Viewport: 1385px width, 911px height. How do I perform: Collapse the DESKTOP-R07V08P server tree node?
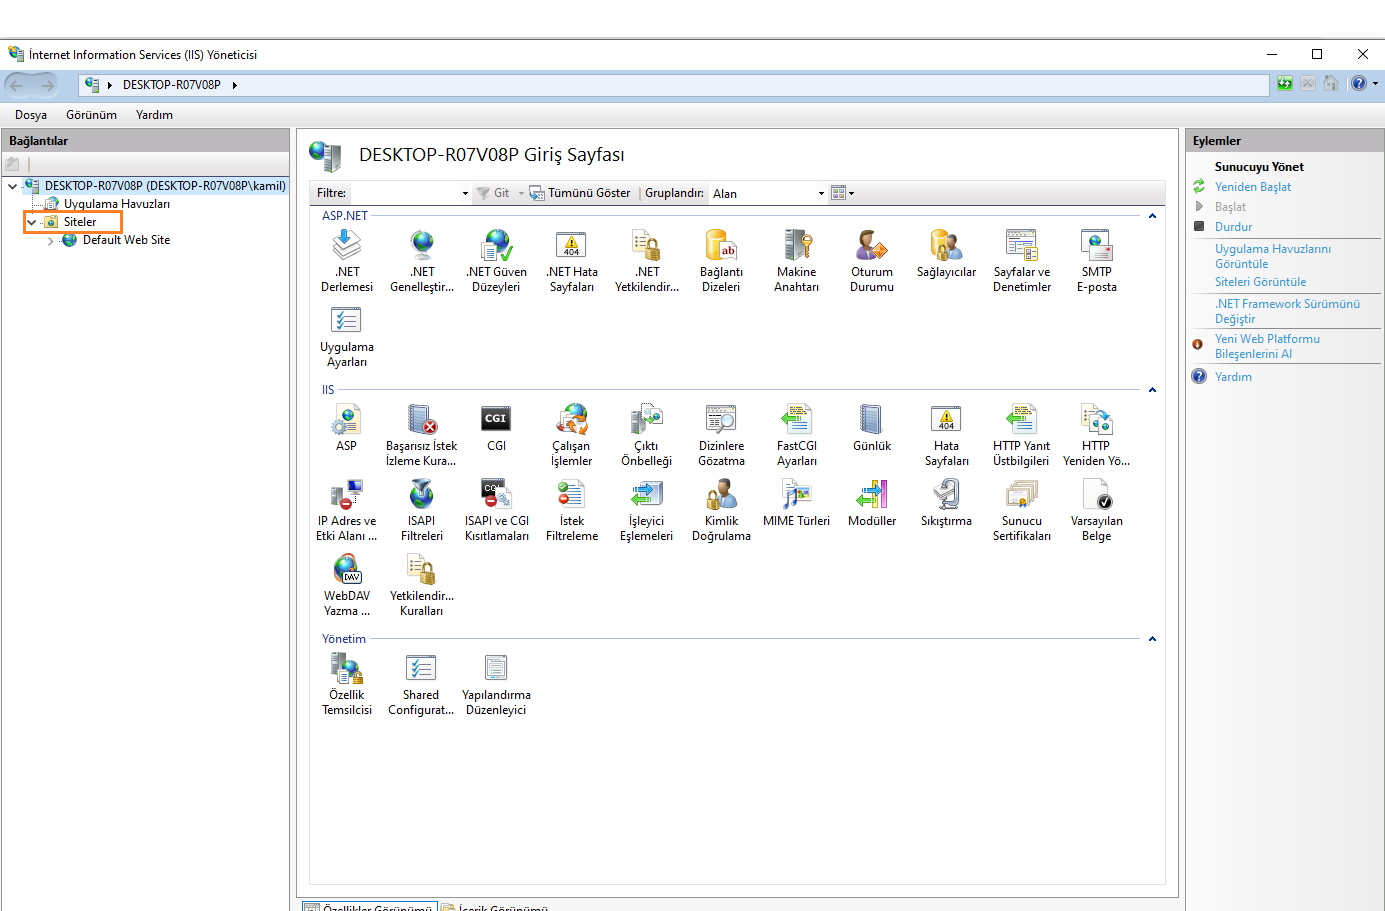12,186
